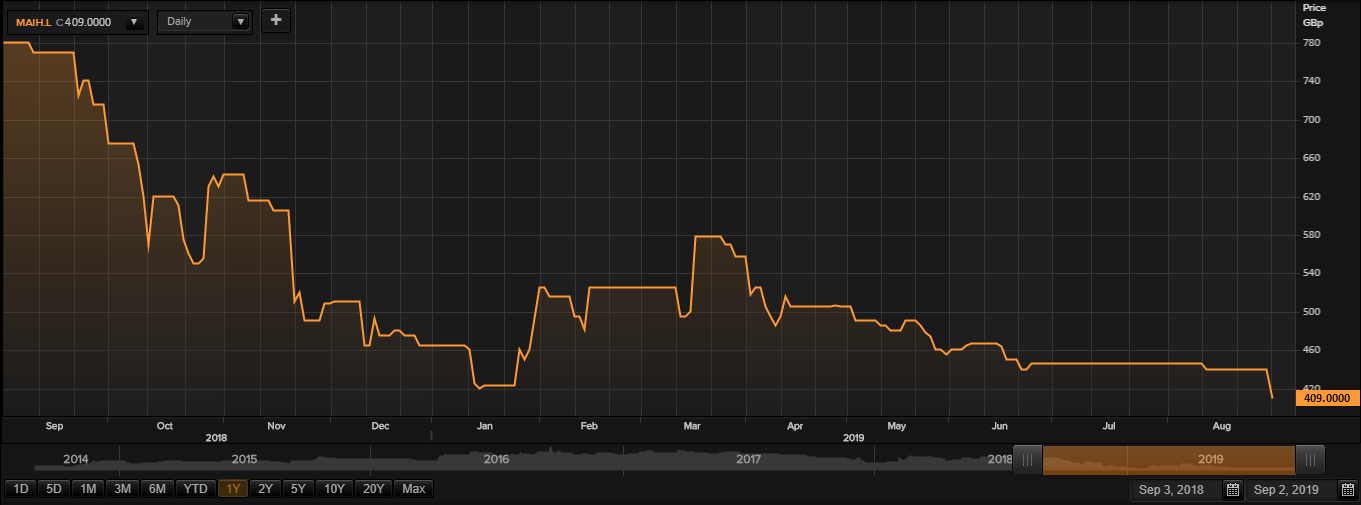Switch to the 3M range
This screenshot has width=1361, height=505.
point(123,489)
